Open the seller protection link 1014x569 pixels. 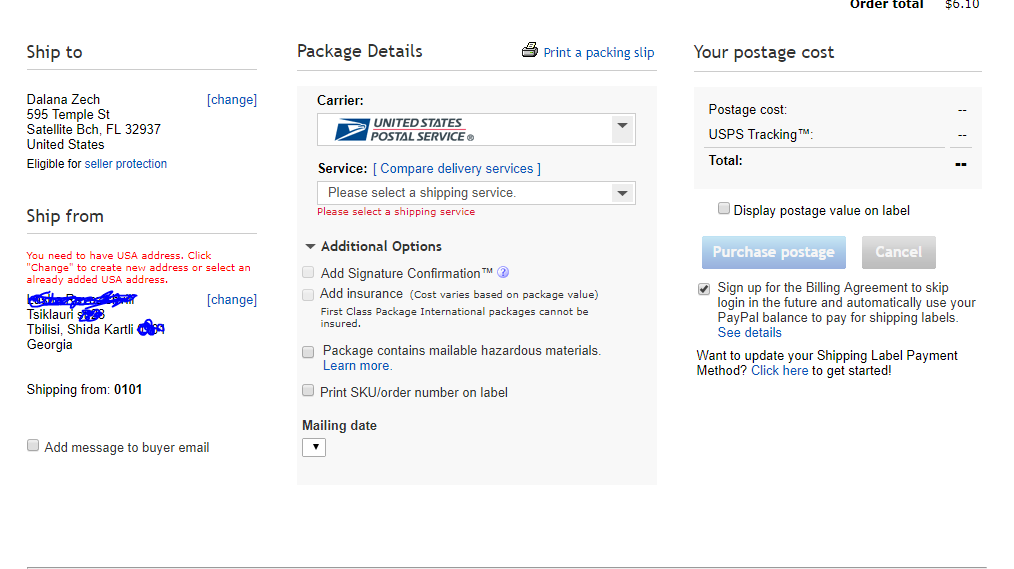(126, 164)
